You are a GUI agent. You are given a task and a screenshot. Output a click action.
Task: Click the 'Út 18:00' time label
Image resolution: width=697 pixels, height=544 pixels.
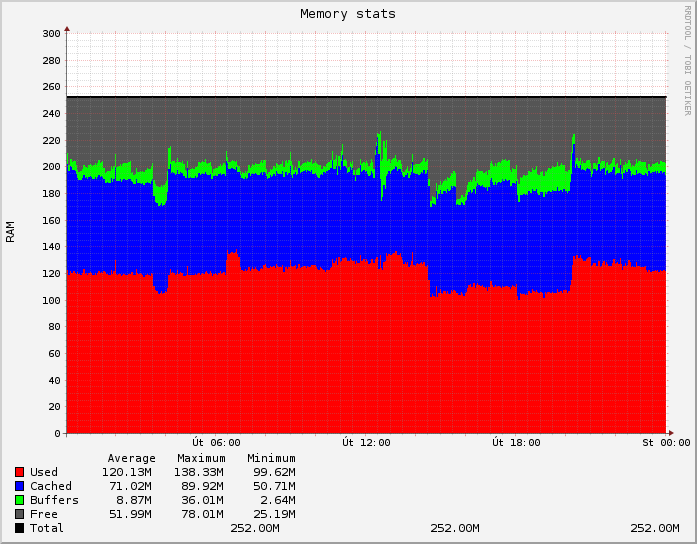[x=516, y=443]
